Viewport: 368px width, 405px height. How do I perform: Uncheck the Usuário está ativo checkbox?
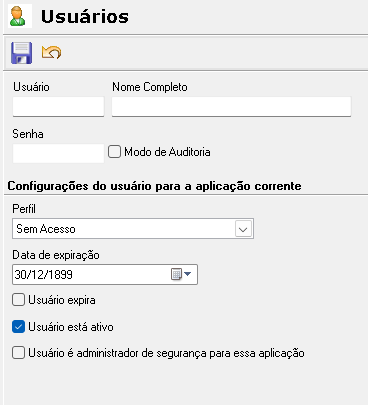coord(18,327)
